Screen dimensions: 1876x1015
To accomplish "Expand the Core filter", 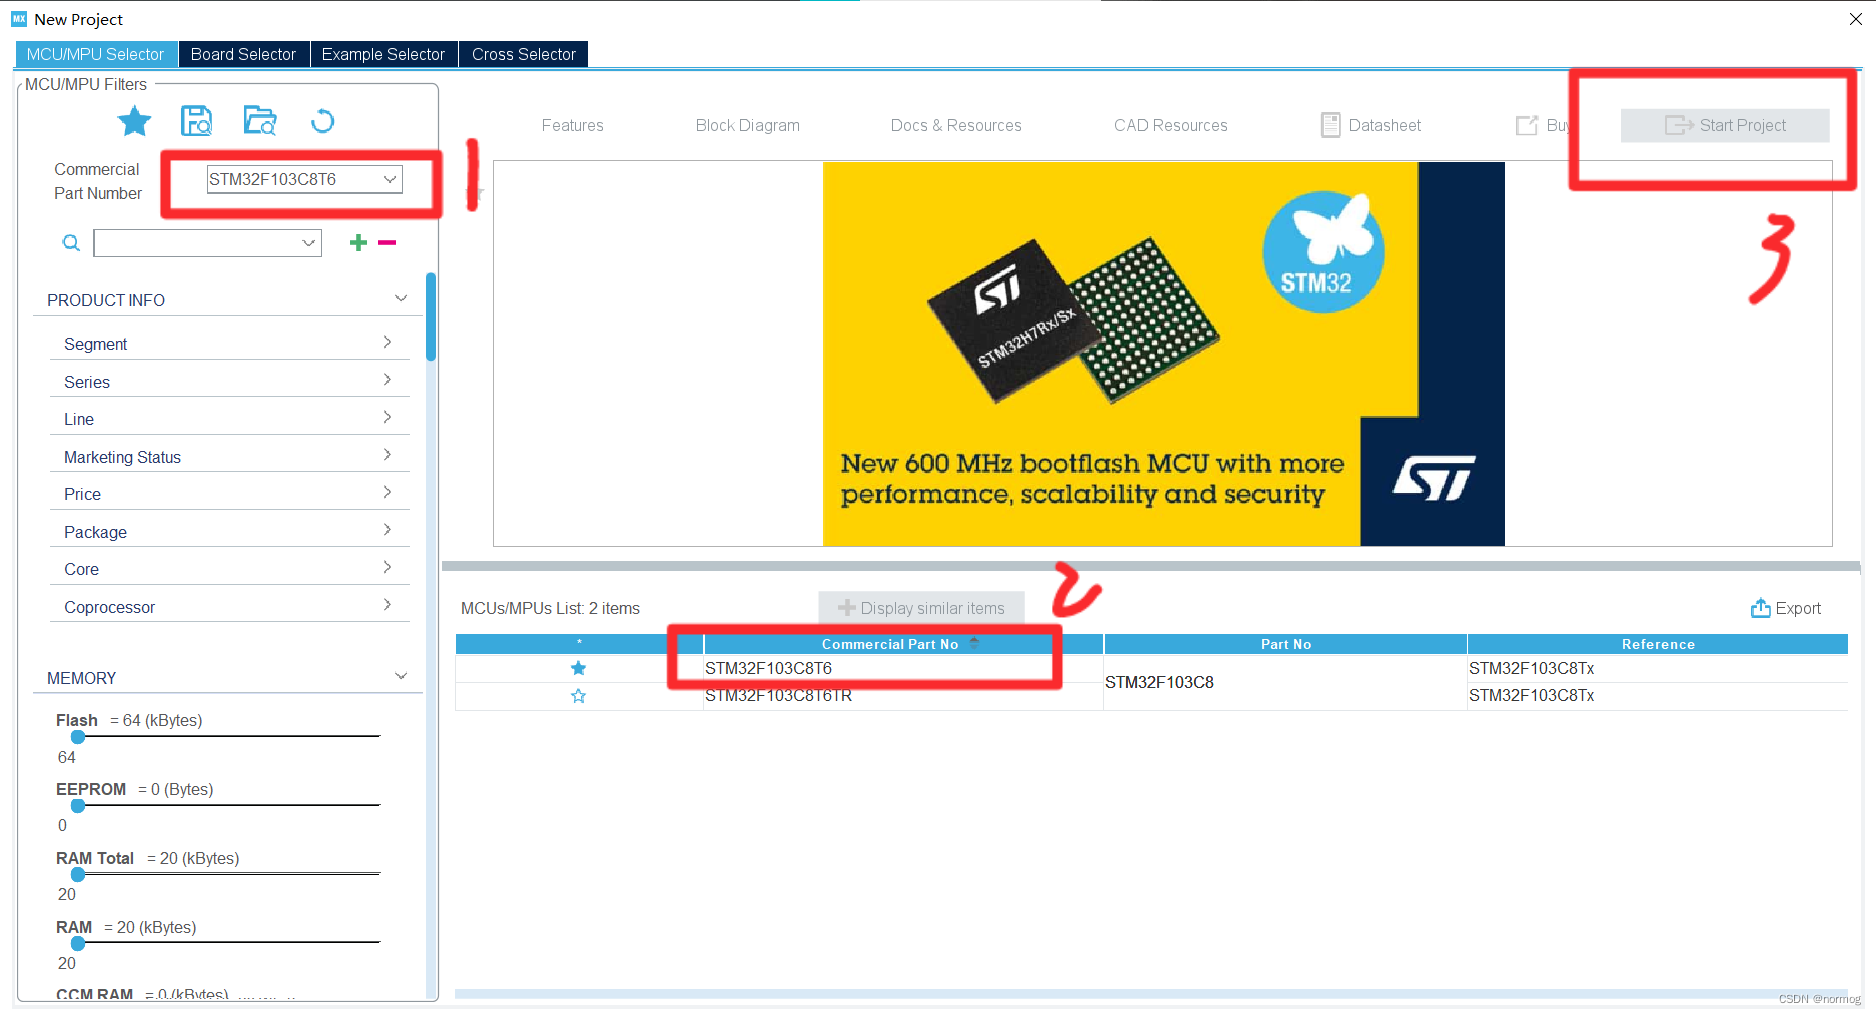I will click(387, 568).
